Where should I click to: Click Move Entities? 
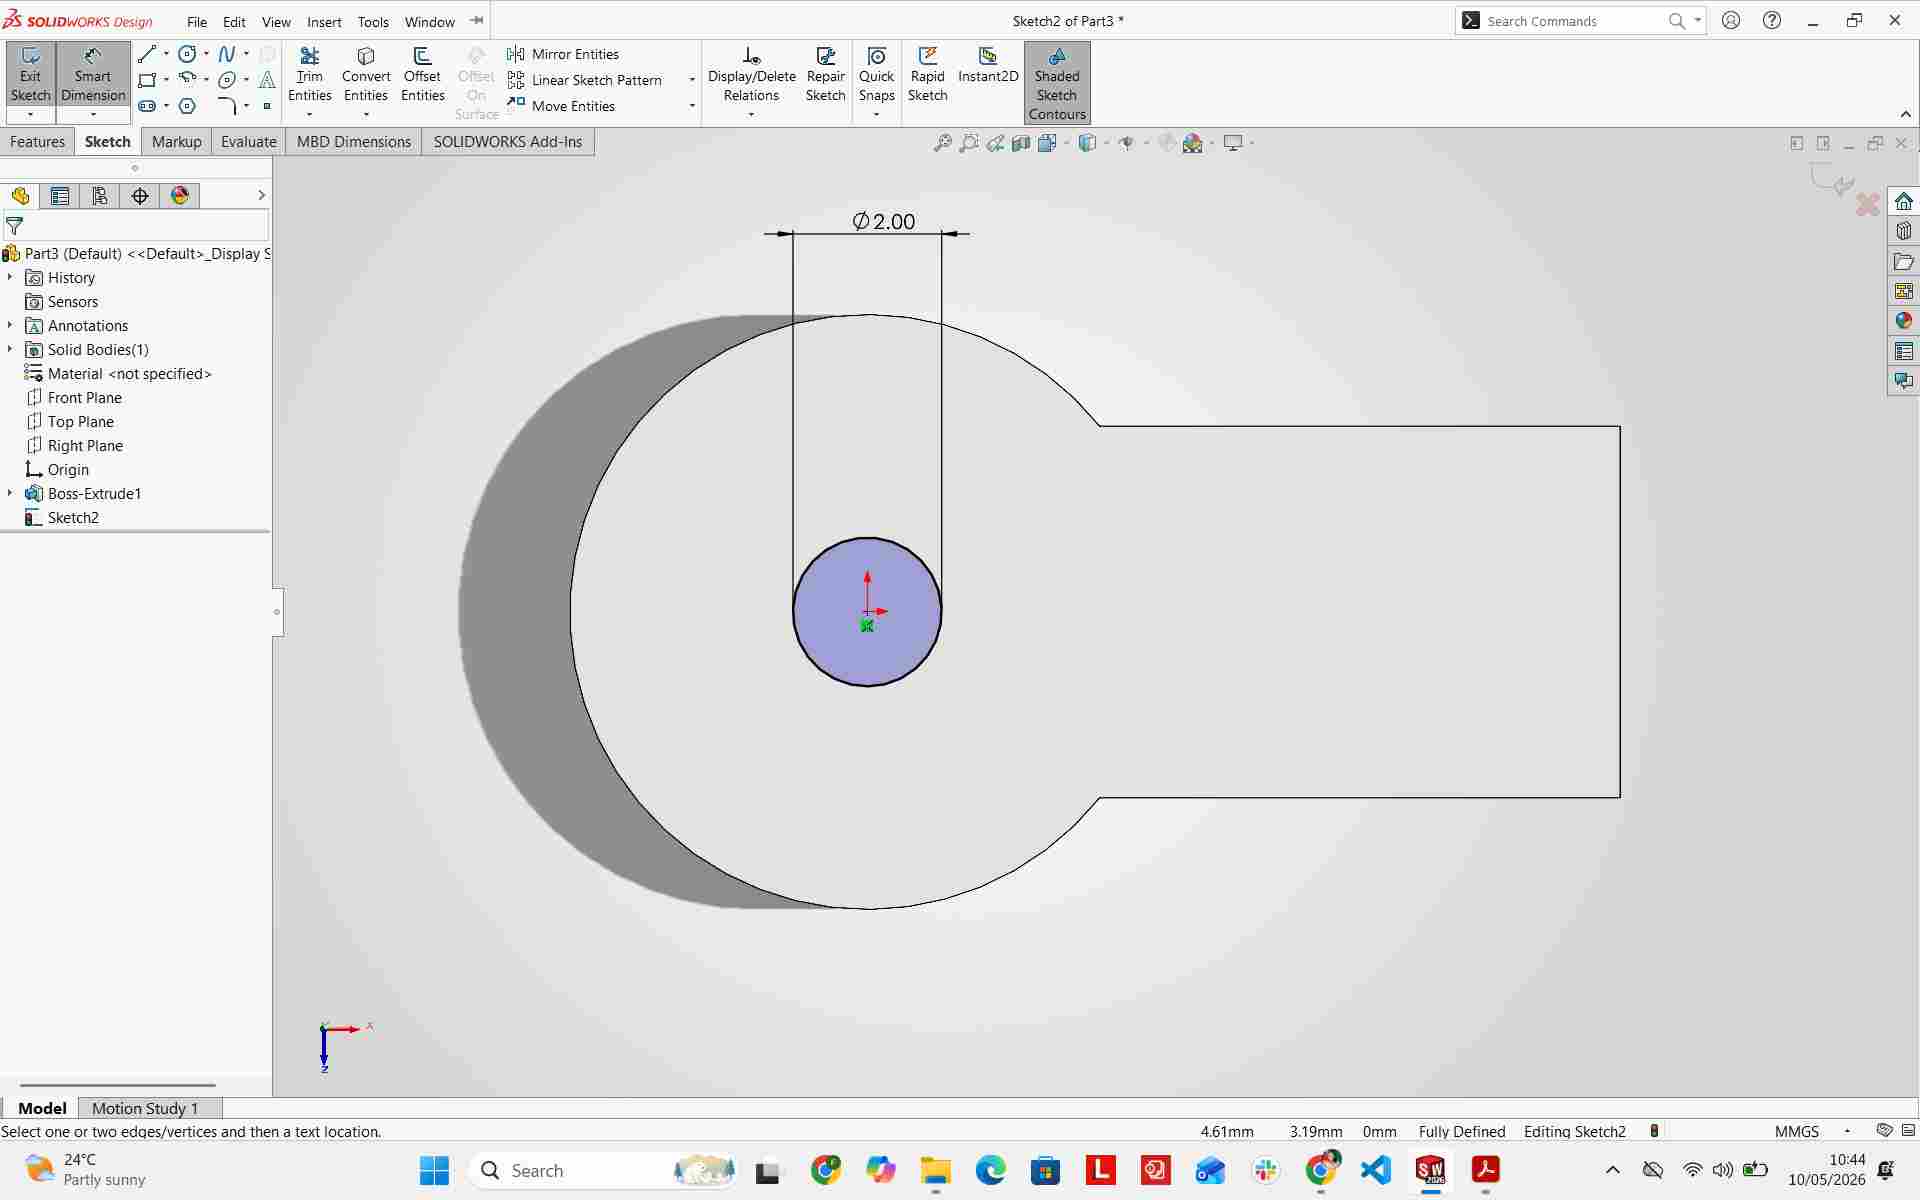point(561,106)
